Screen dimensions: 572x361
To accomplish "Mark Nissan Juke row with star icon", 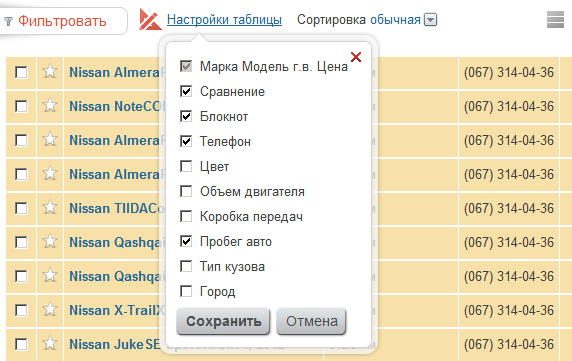I will point(50,343).
